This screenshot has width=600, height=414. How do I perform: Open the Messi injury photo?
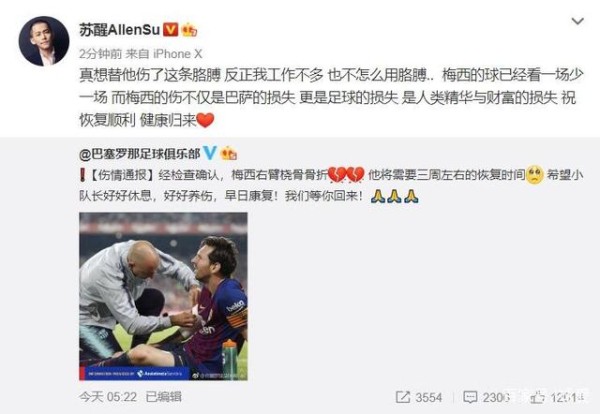point(163,297)
